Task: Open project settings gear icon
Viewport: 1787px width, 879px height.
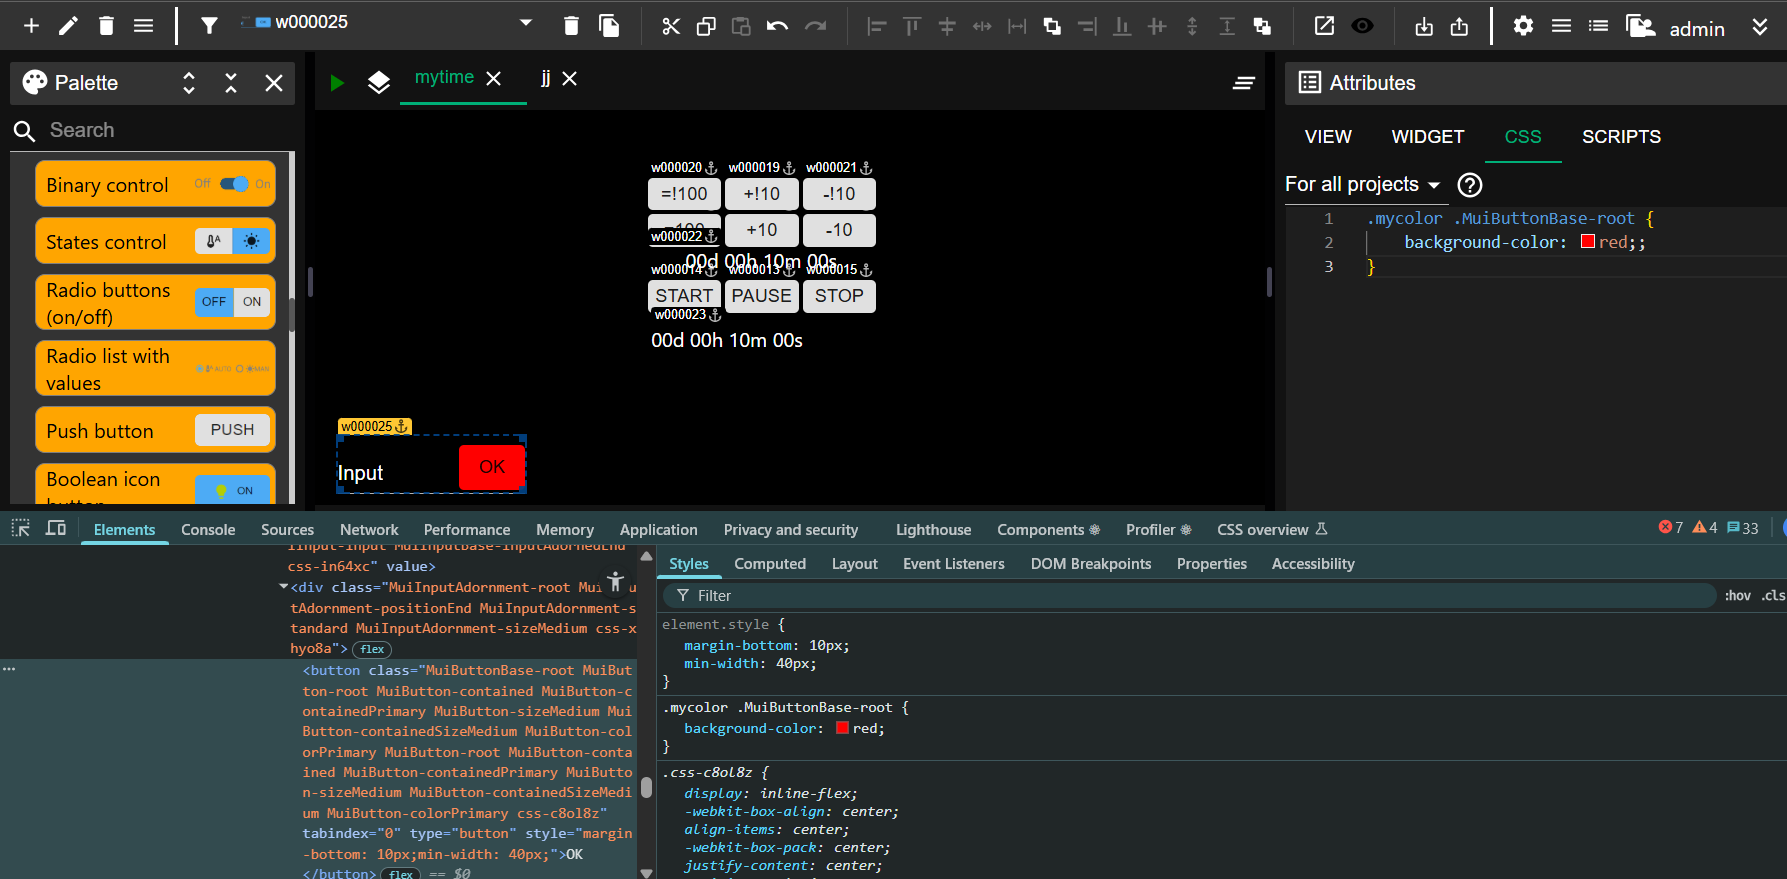Action: (x=1523, y=26)
